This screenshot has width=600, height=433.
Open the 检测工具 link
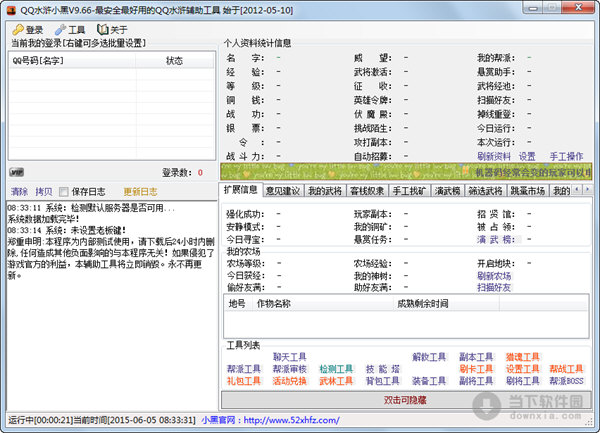[336, 369]
